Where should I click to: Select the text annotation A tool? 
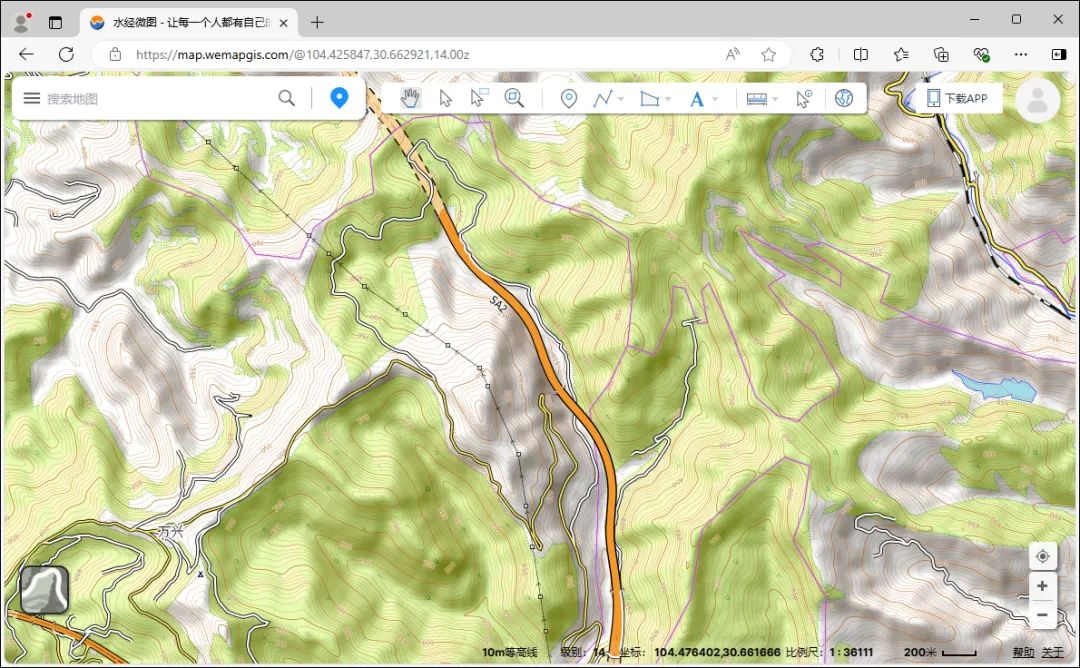pyautogui.click(x=696, y=99)
